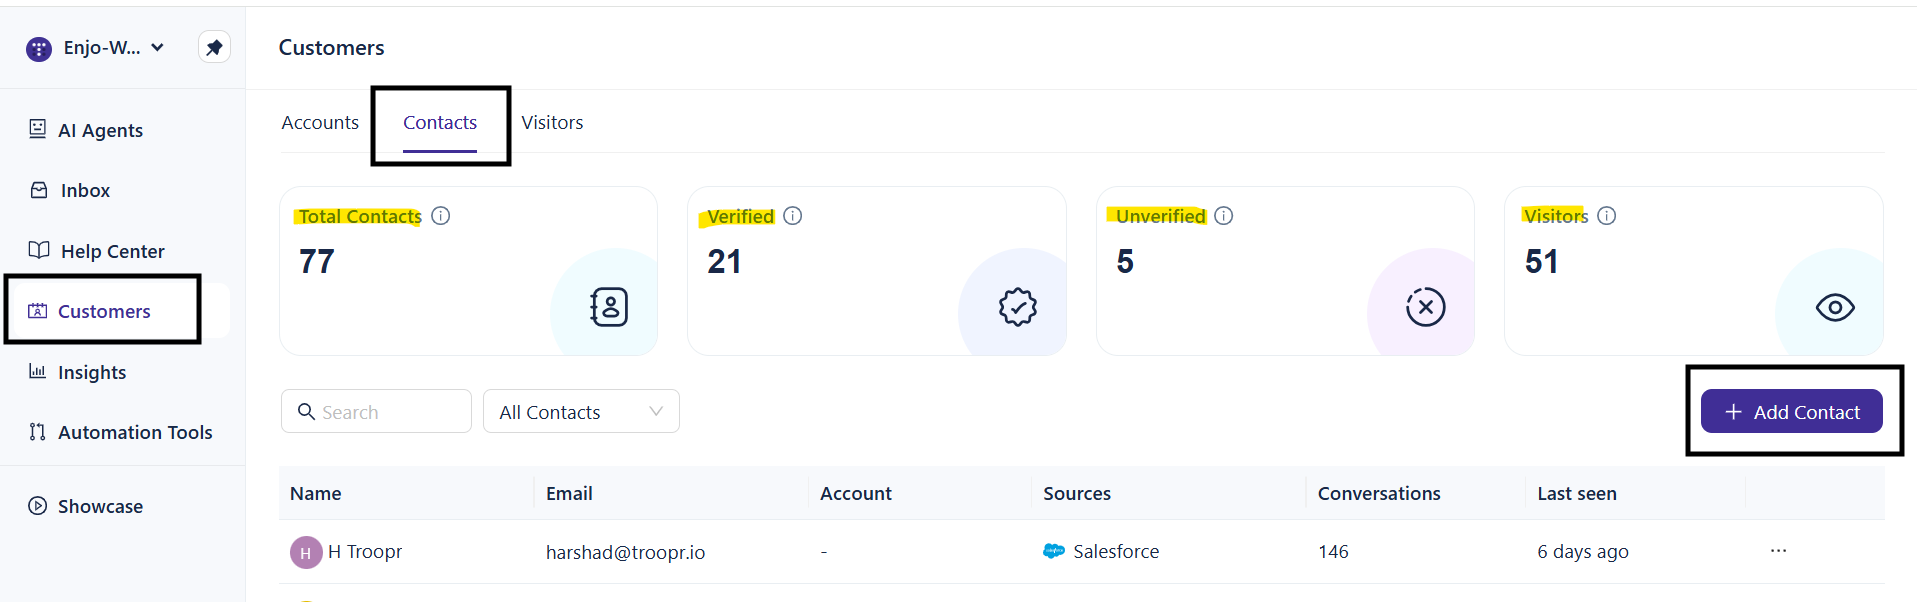Image resolution: width=1917 pixels, height=602 pixels.
Task: Click the Last seen column header
Action: point(1577,493)
